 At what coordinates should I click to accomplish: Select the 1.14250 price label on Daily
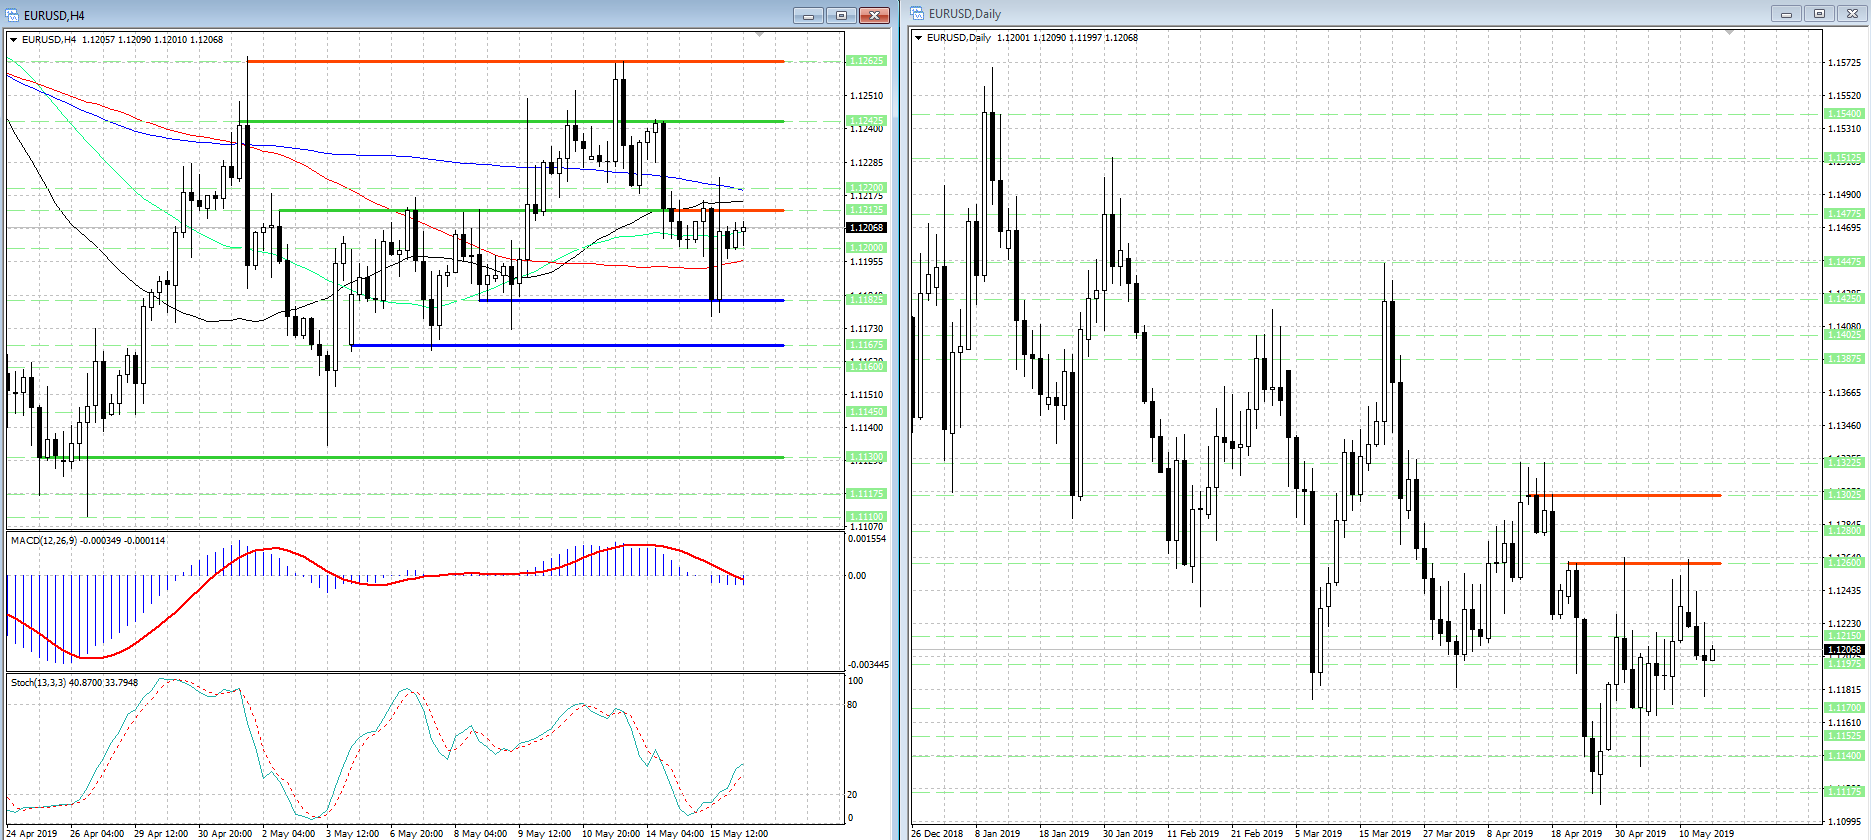click(1844, 299)
